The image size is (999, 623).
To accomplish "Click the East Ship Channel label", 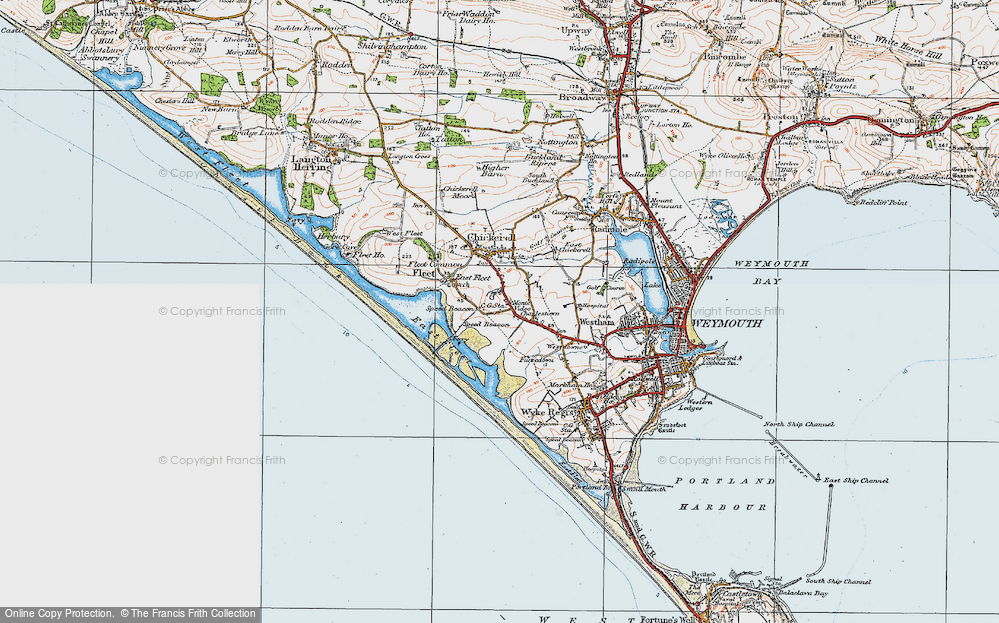I will [x=856, y=480].
